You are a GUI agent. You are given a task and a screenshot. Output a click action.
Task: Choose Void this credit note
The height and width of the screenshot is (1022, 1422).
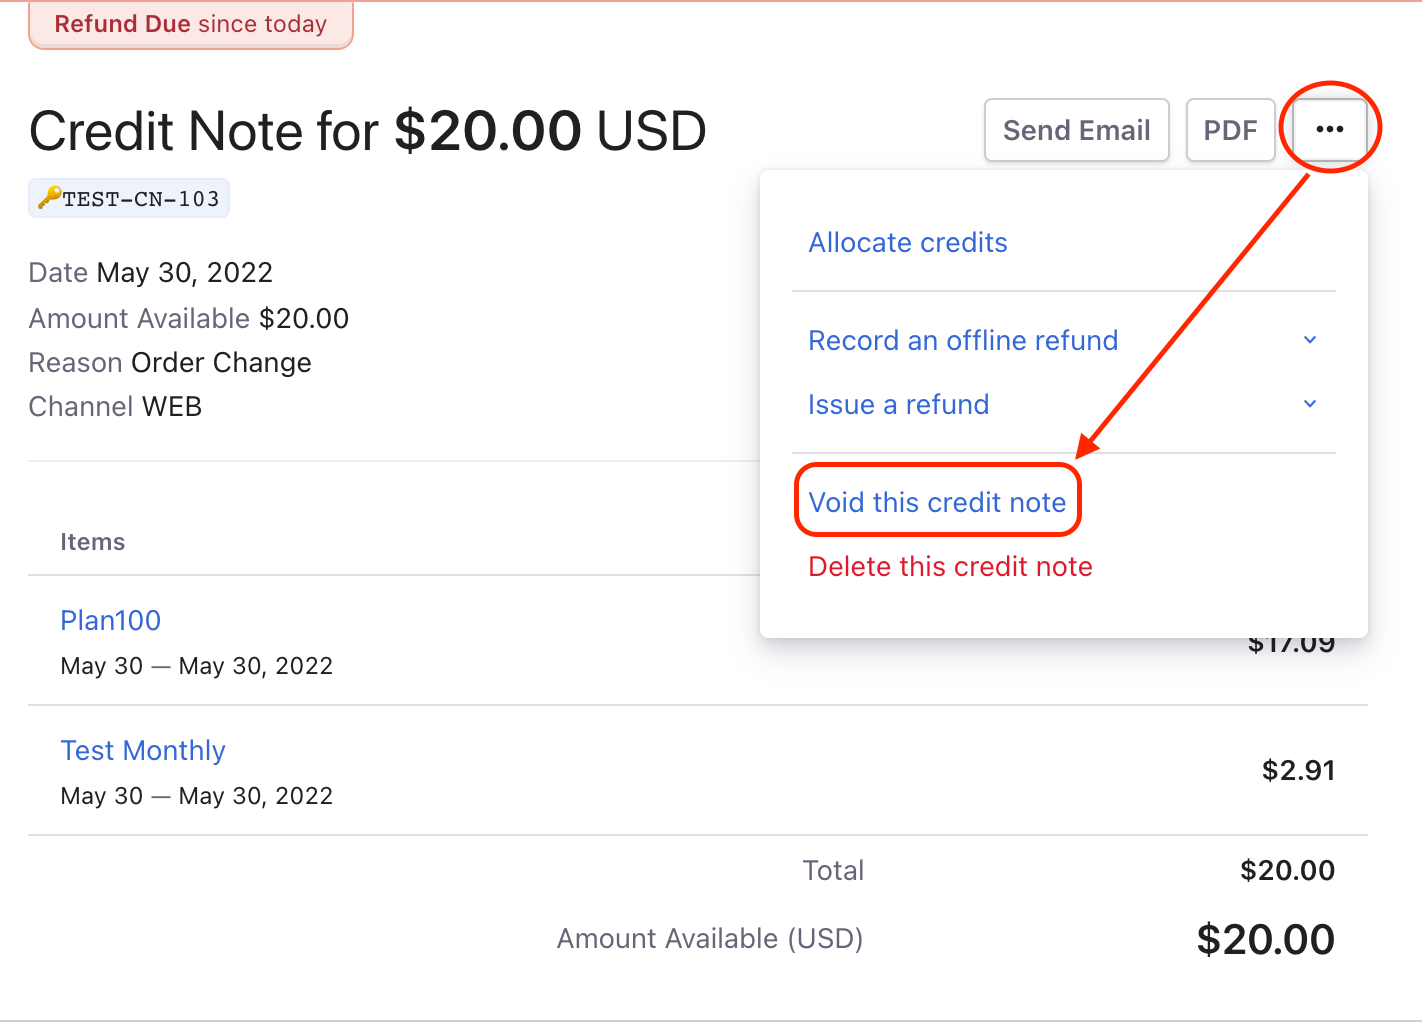938,502
